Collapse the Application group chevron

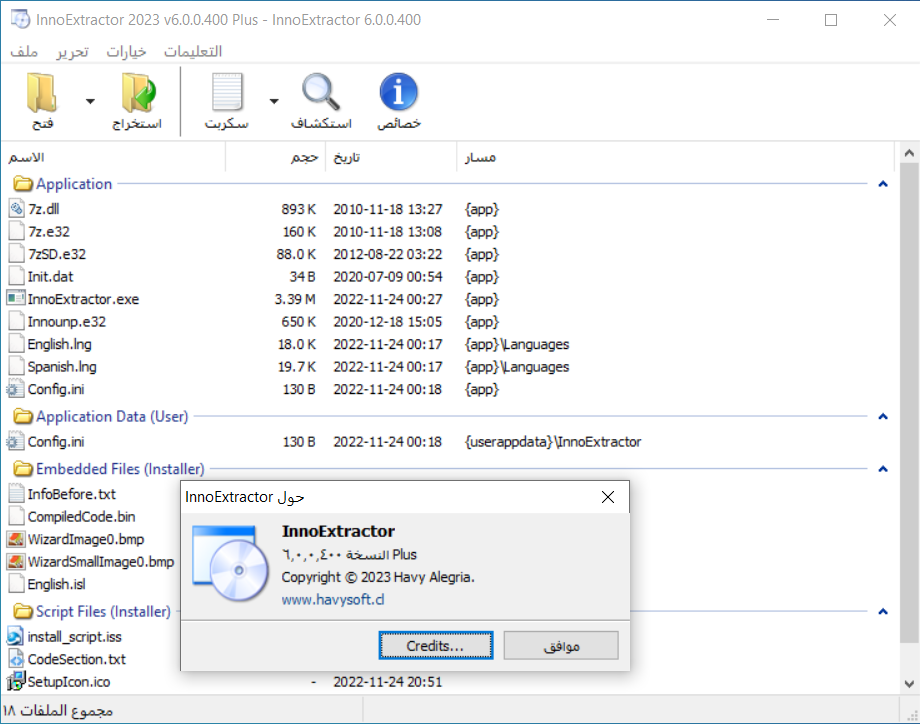(x=883, y=184)
